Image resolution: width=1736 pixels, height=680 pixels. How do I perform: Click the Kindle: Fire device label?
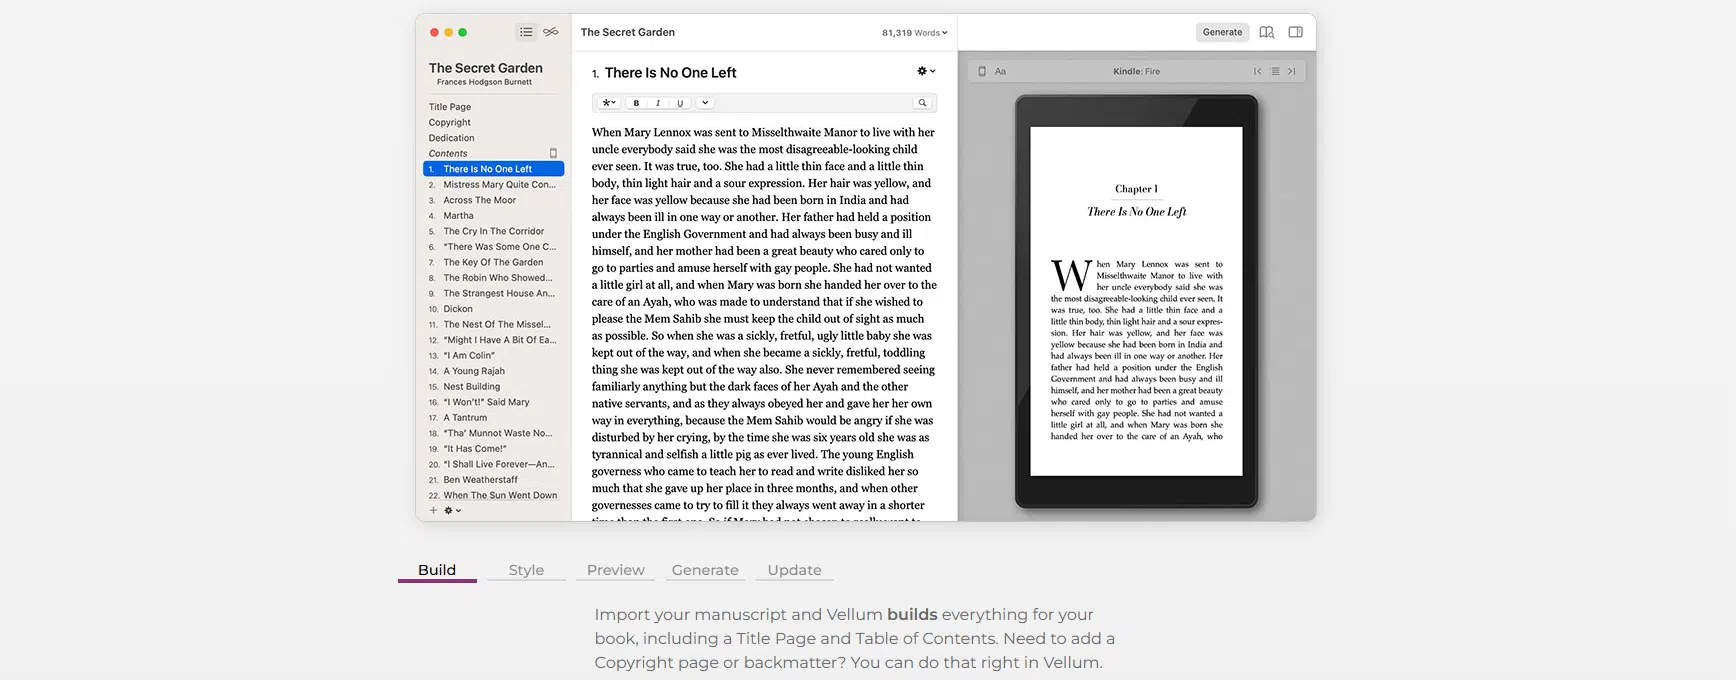(x=1137, y=71)
